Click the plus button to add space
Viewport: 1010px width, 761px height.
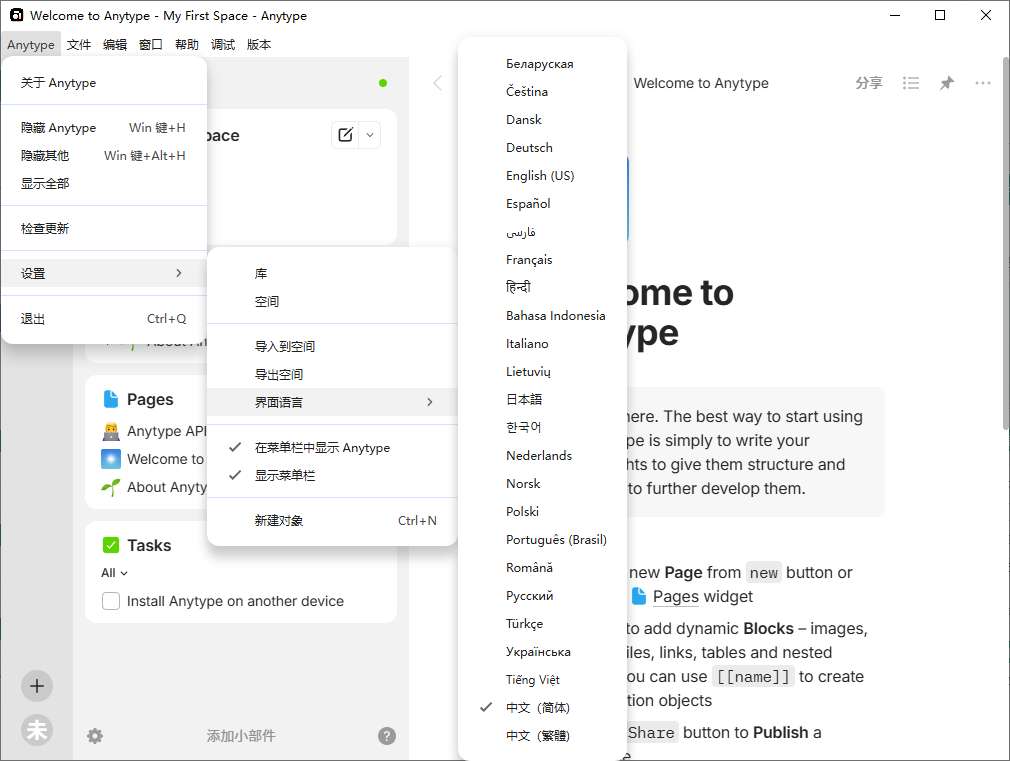tap(37, 686)
